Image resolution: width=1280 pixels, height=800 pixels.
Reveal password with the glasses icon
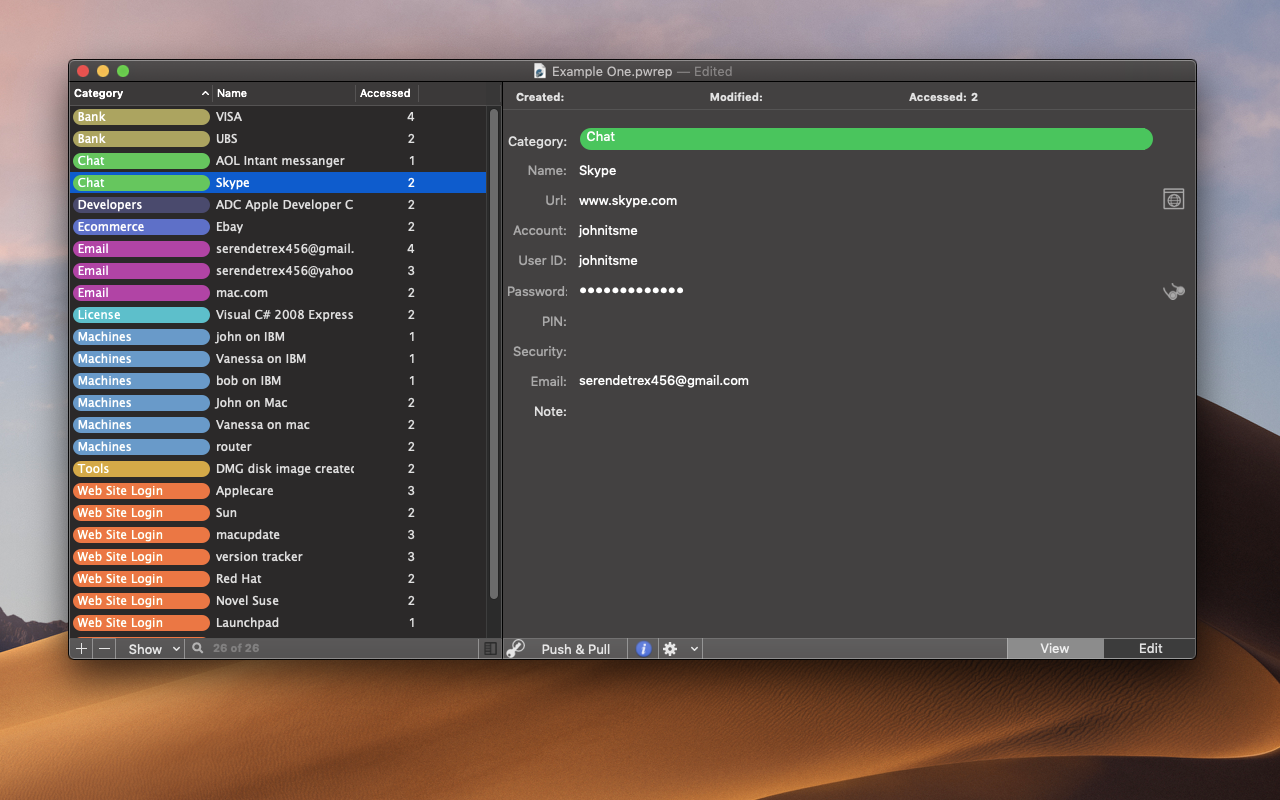[x=1173, y=291]
